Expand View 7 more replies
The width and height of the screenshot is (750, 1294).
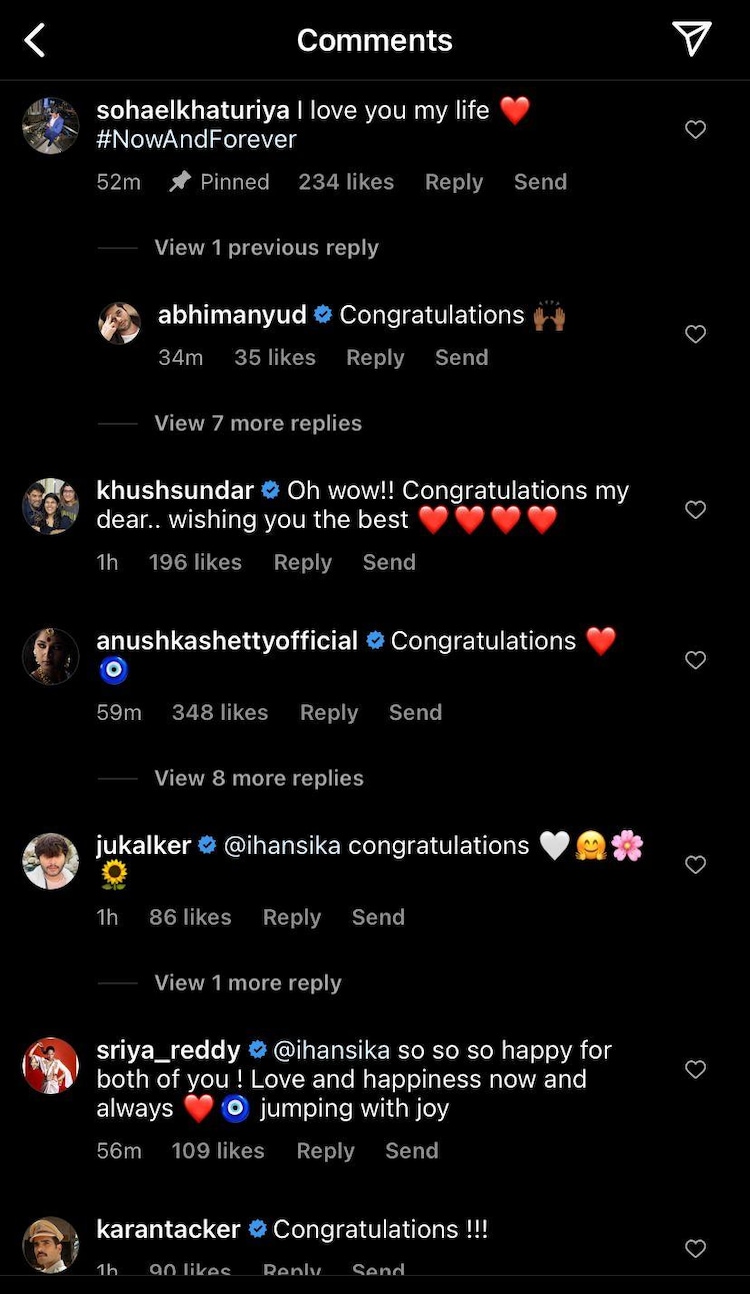[258, 423]
